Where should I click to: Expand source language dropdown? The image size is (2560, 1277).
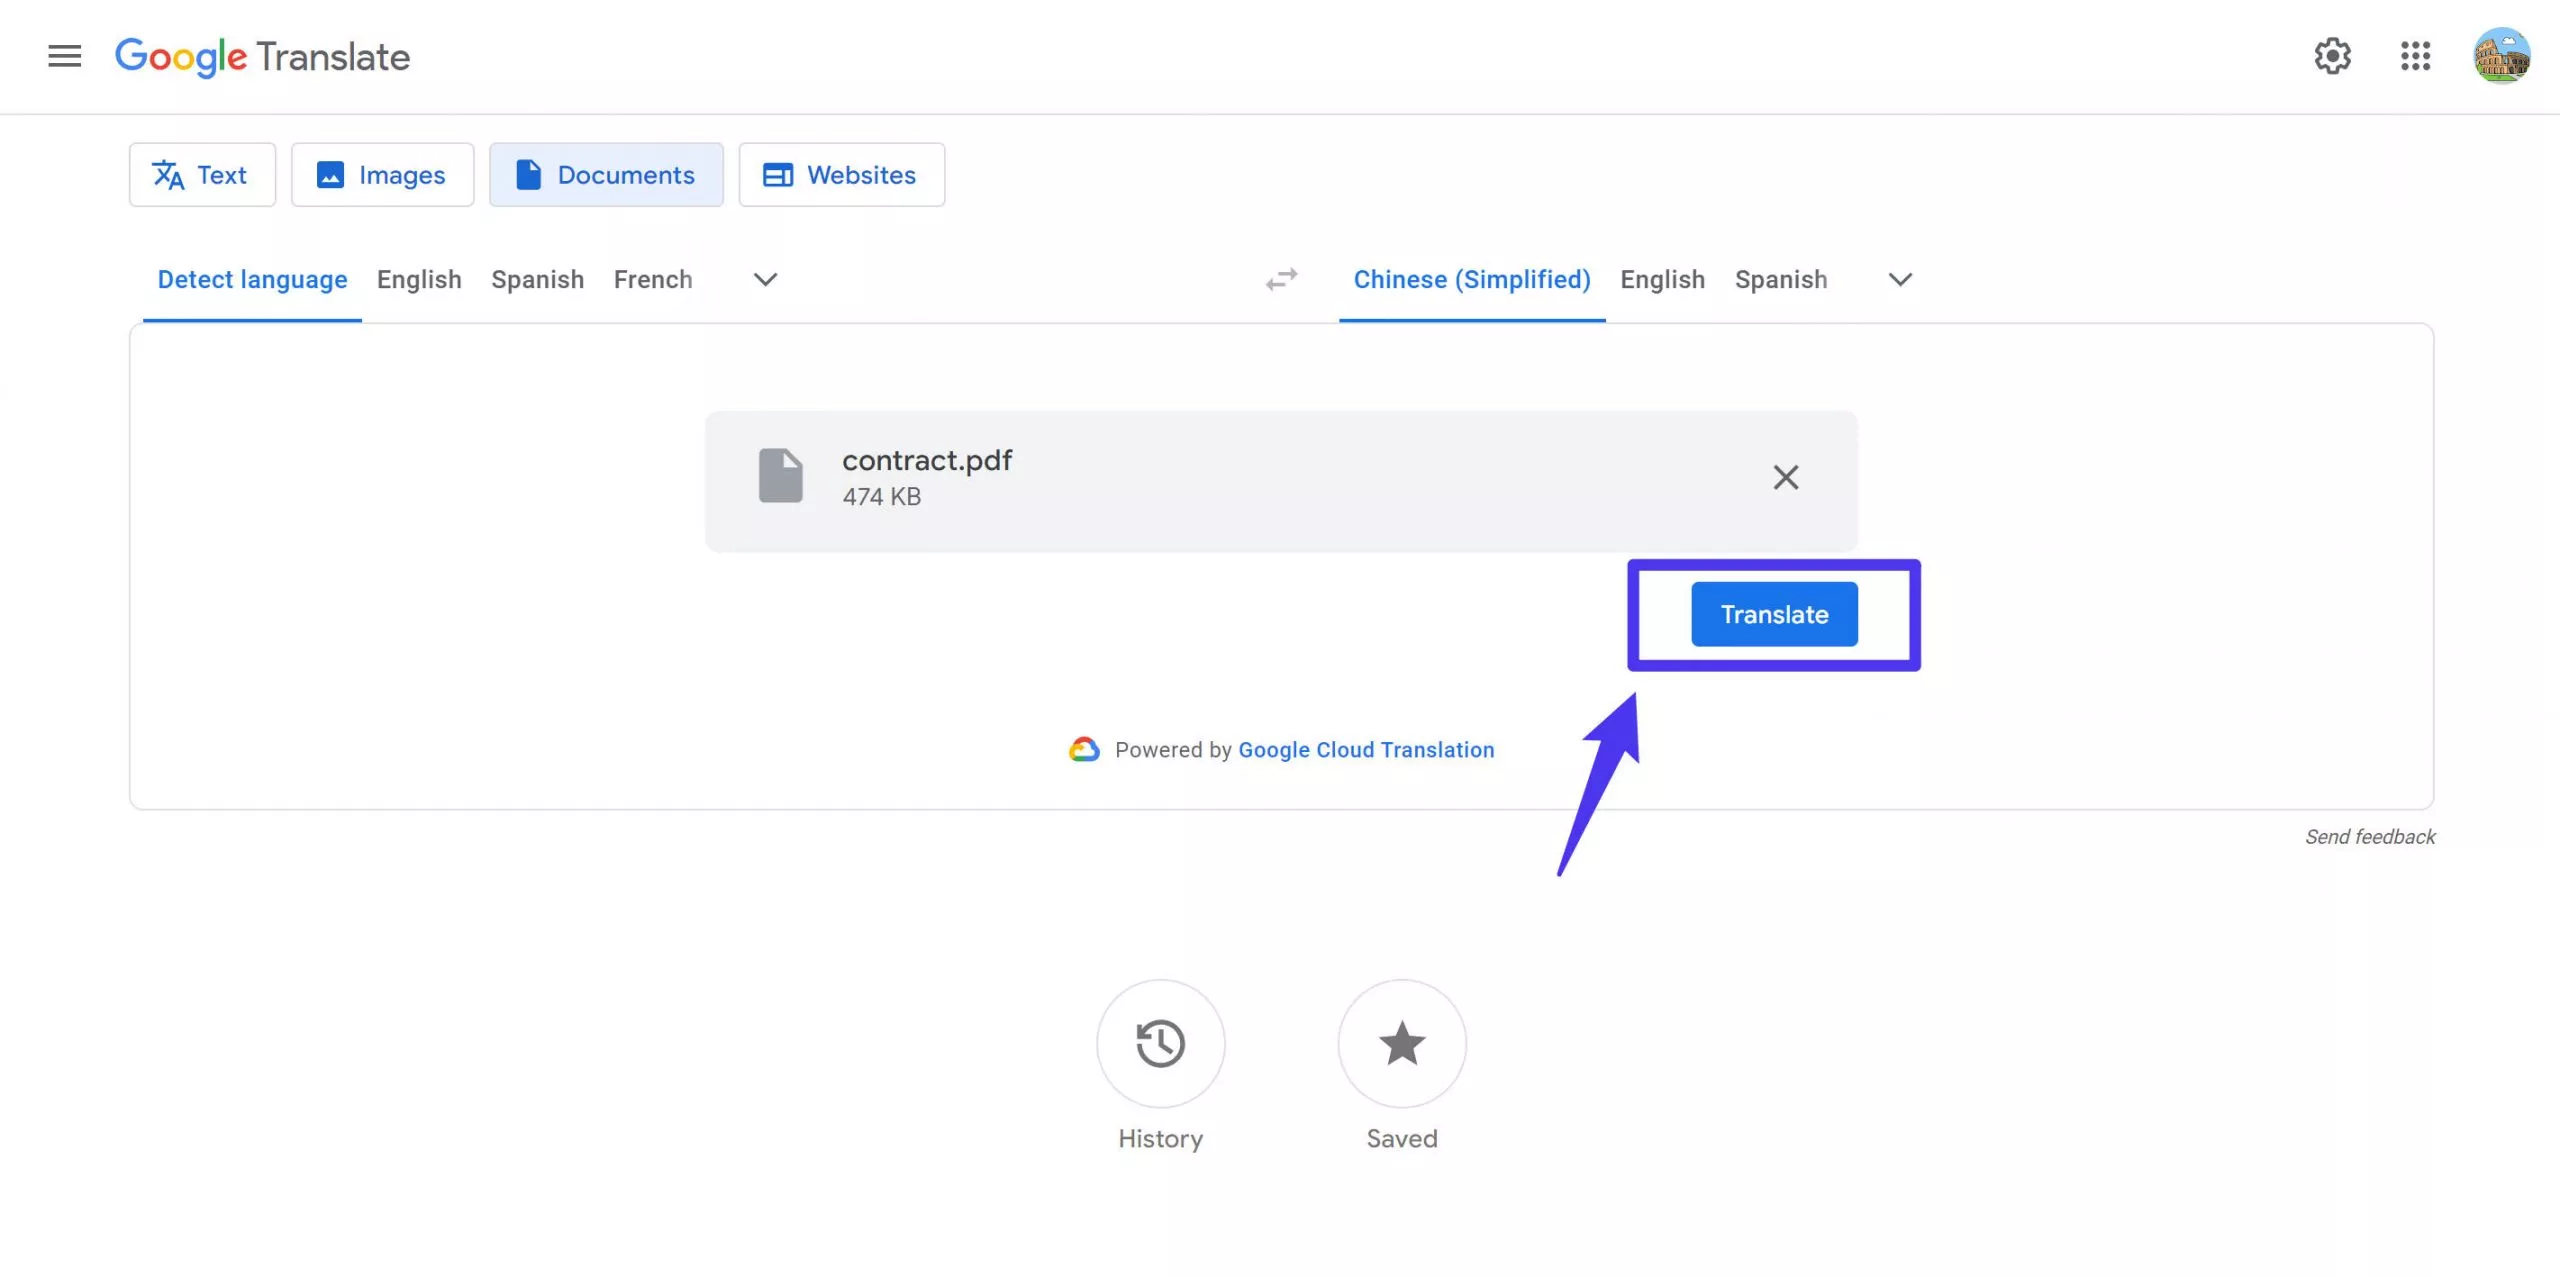point(761,279)
